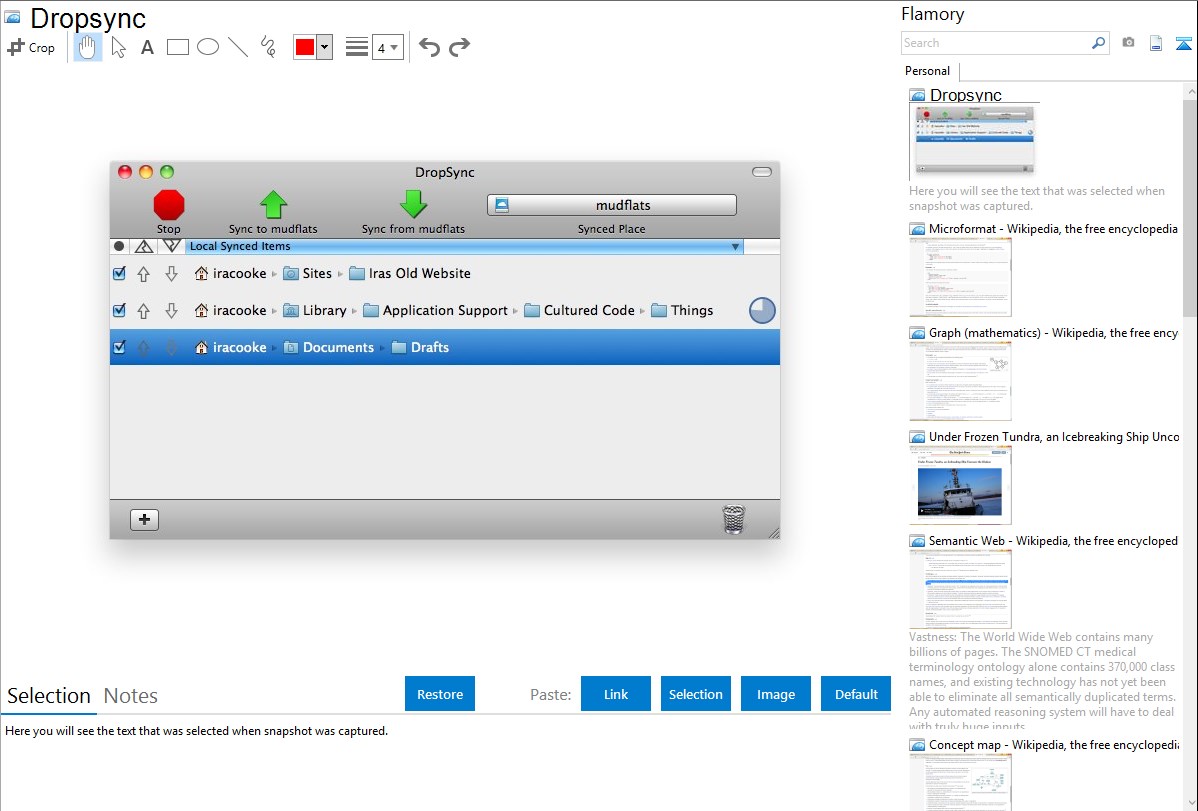Open the Under Frozen Tundra snapshot thumbnail
The height and width of the screenshot is (811, 1198).
(960, 485)
